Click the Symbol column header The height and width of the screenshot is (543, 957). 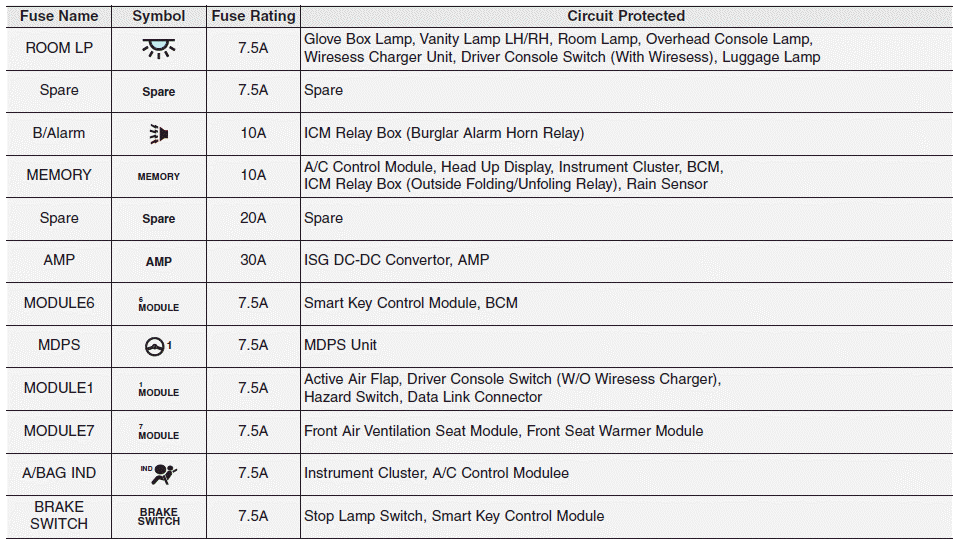point(158,16)
